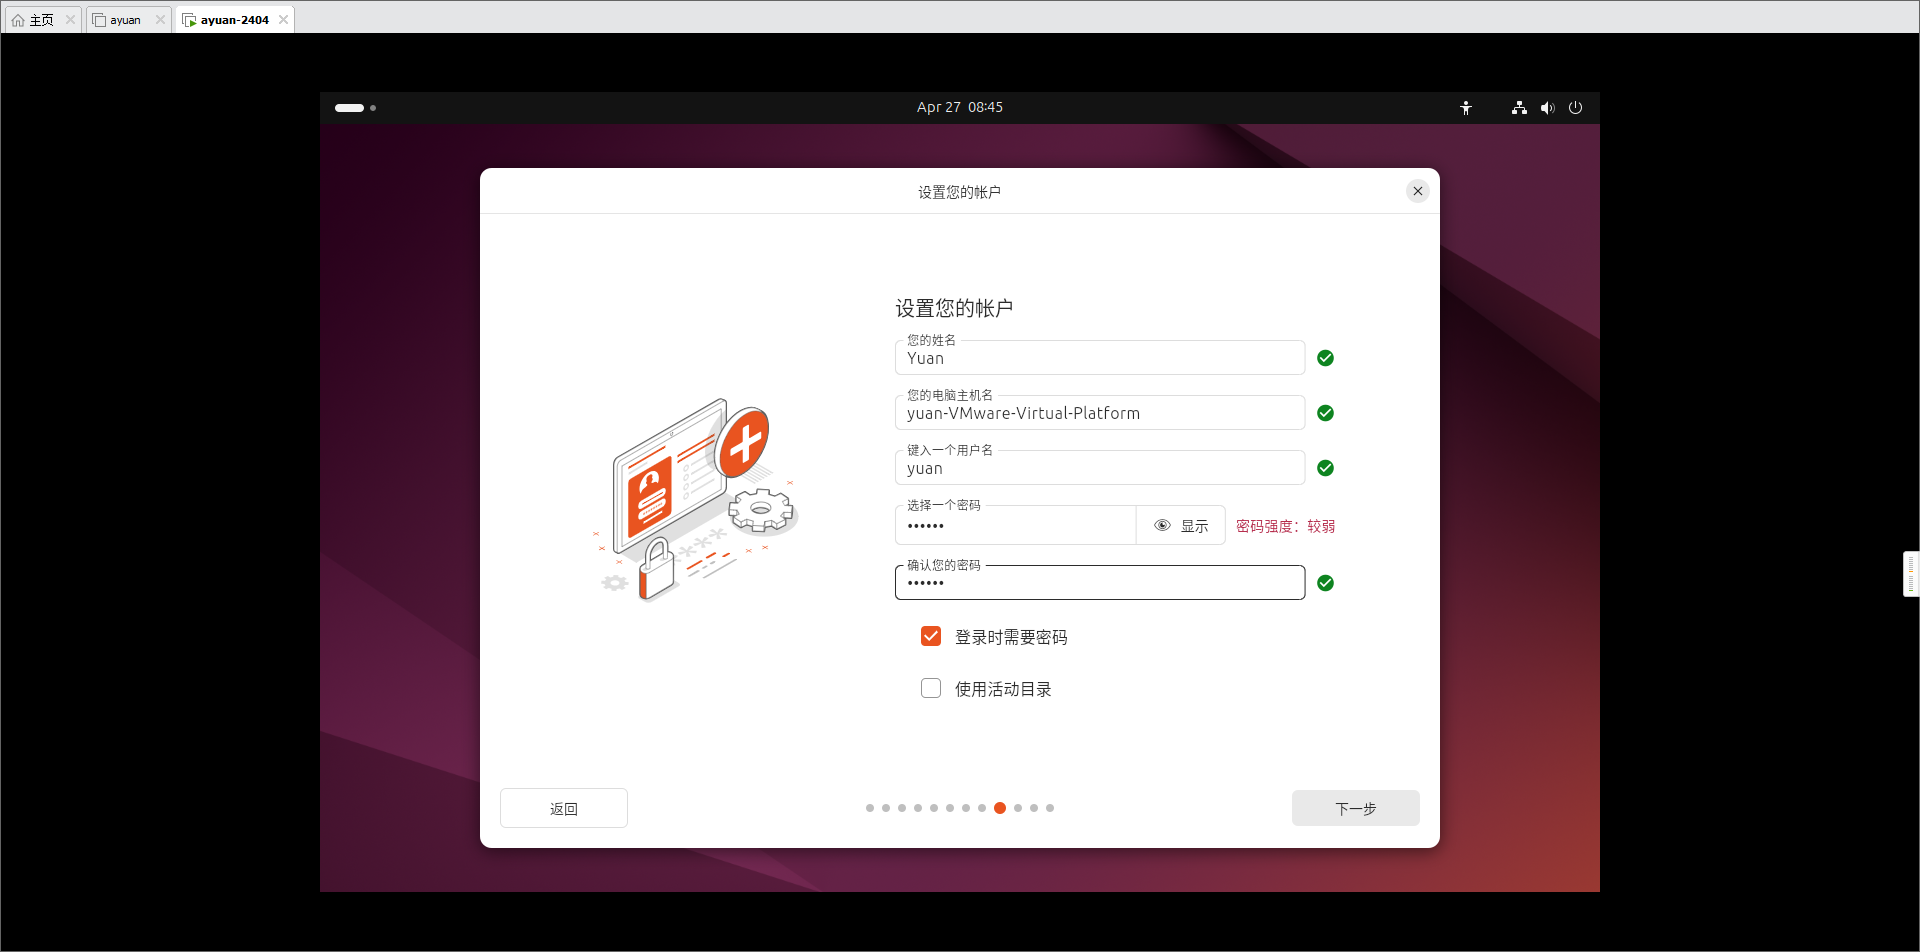
Task: Click the dialog title 设置您的帐户
Action: click(x=959, y=192)
